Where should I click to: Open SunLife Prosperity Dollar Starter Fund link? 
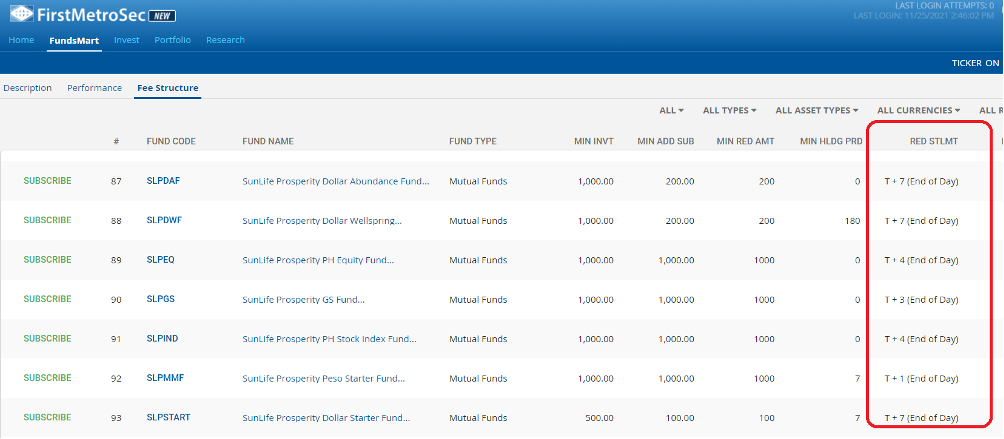[x=326, y=418]
